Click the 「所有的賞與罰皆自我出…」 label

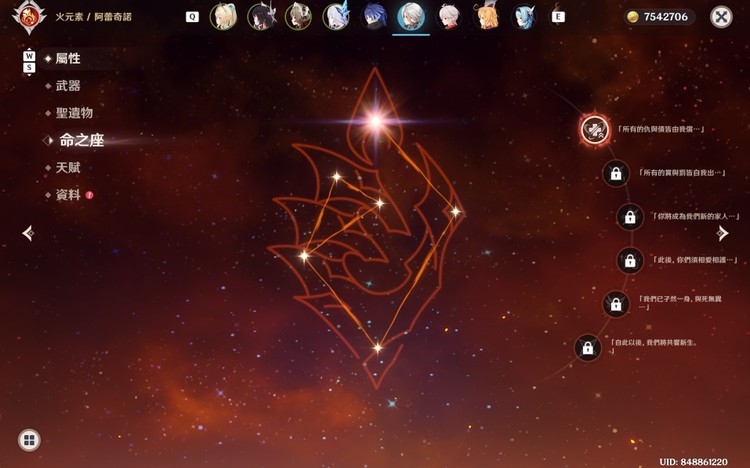tap(683, 173)
